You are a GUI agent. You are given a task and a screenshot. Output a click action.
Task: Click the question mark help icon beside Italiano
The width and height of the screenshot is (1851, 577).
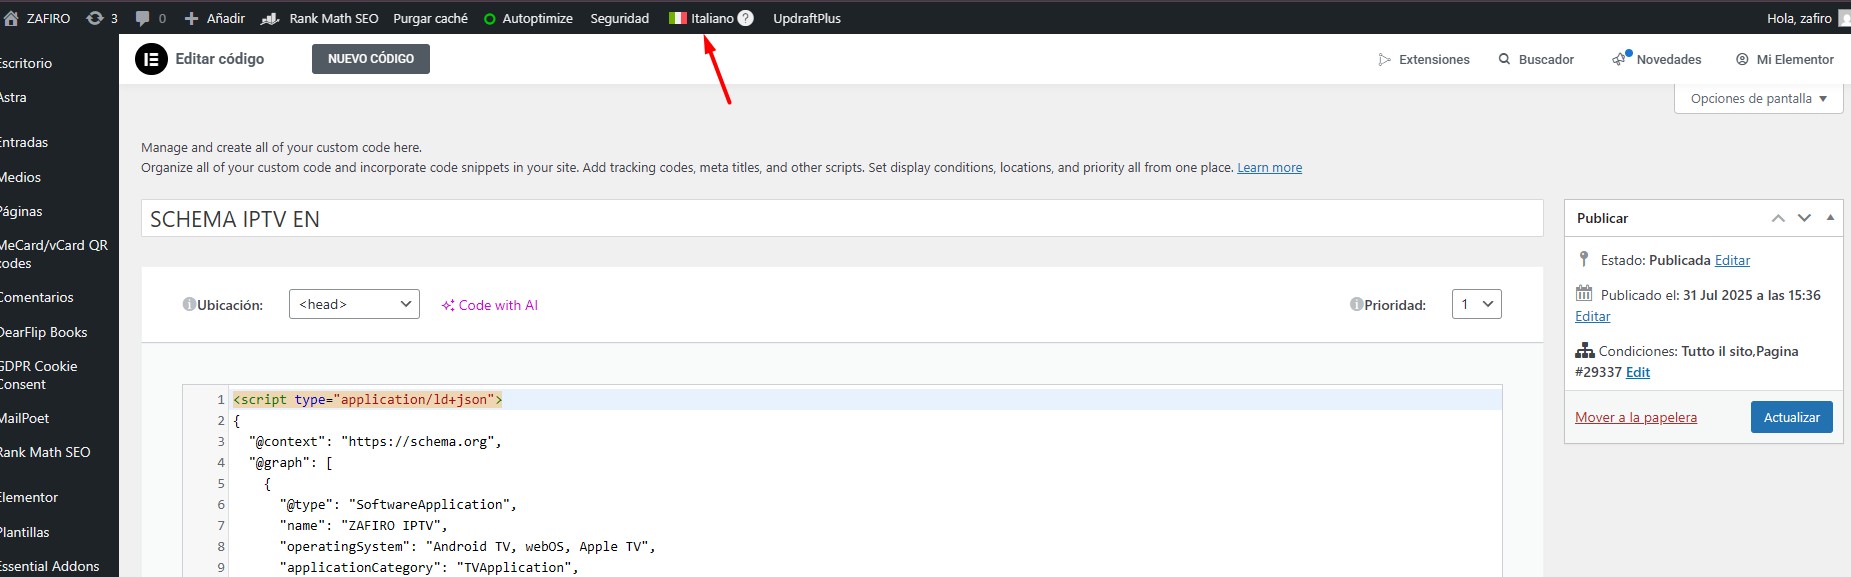coord(745,18)
